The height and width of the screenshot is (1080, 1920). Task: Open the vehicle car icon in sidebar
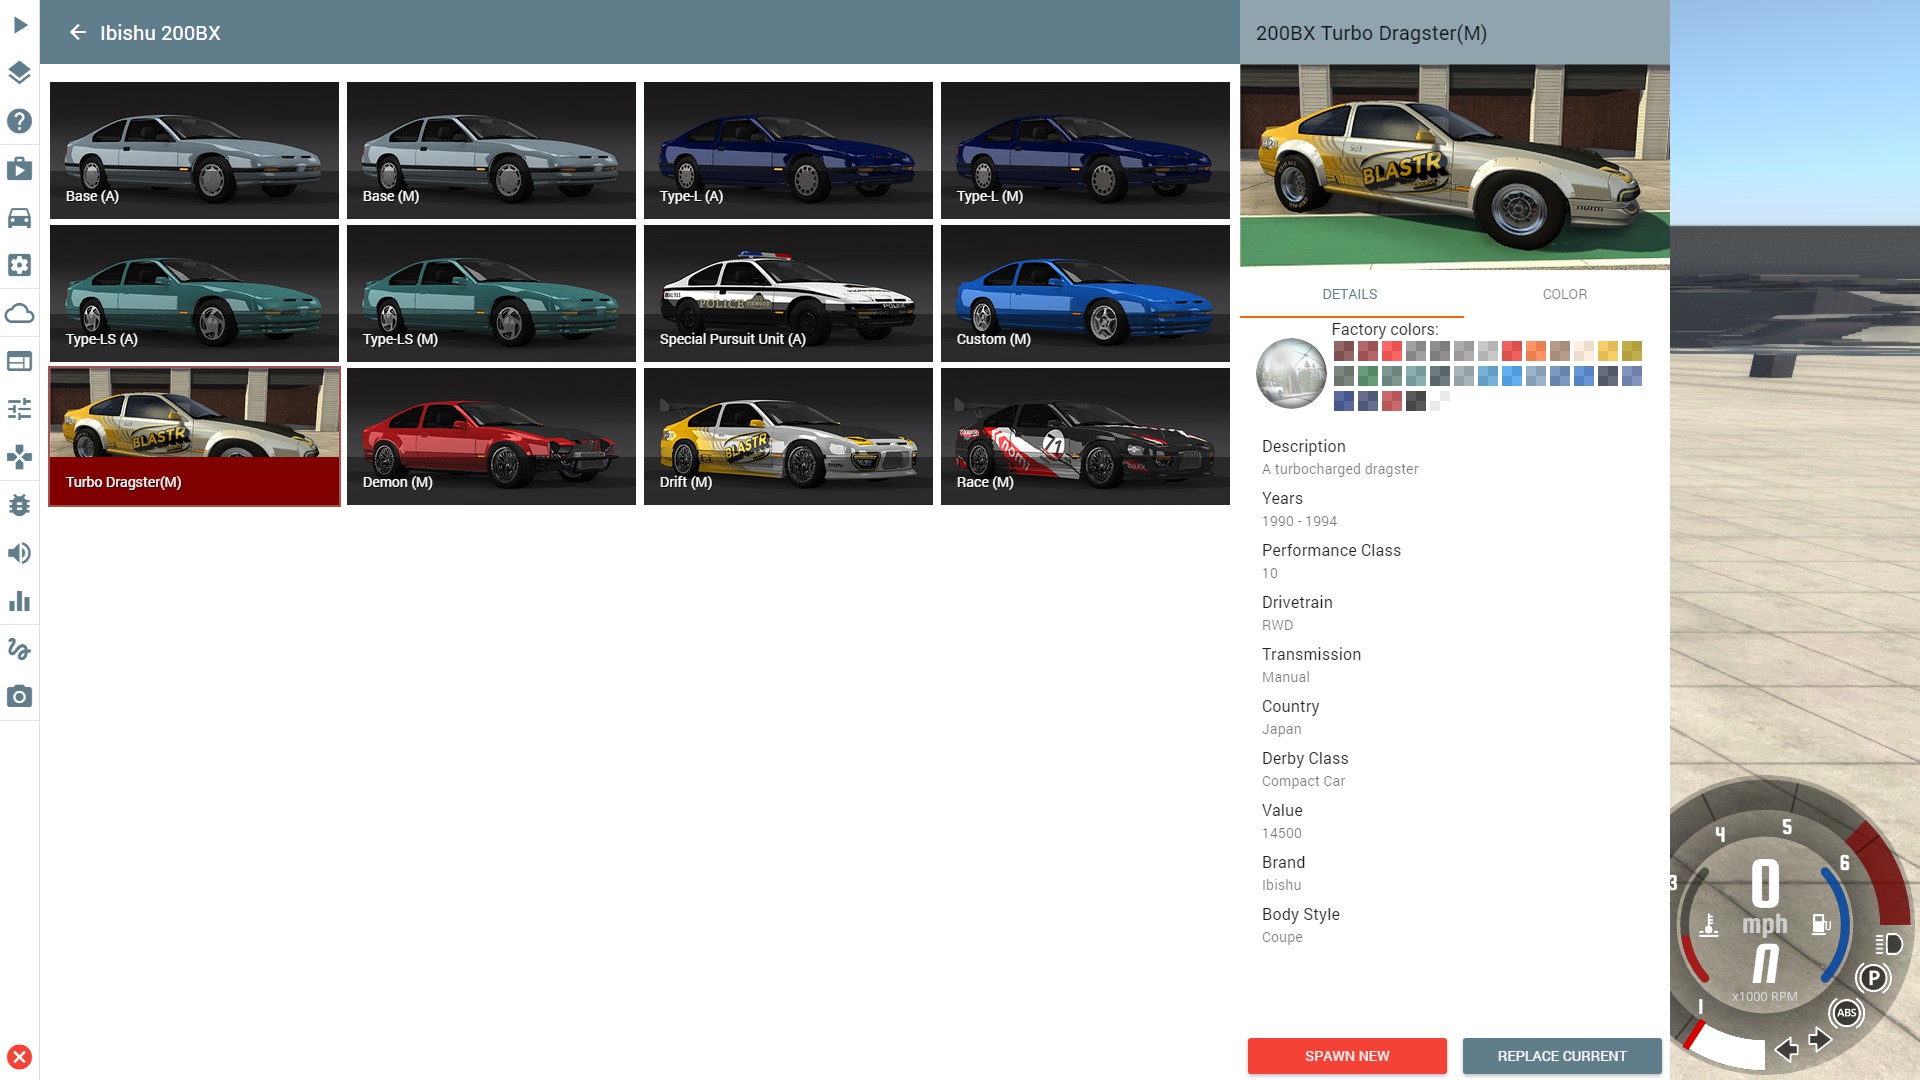[19, 217]
